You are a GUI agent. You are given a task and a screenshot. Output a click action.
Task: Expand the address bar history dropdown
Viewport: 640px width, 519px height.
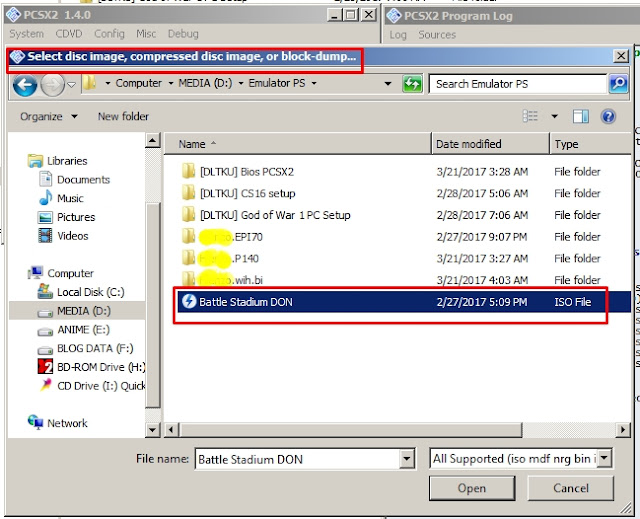pyautogui.click(x=388, y=84)
